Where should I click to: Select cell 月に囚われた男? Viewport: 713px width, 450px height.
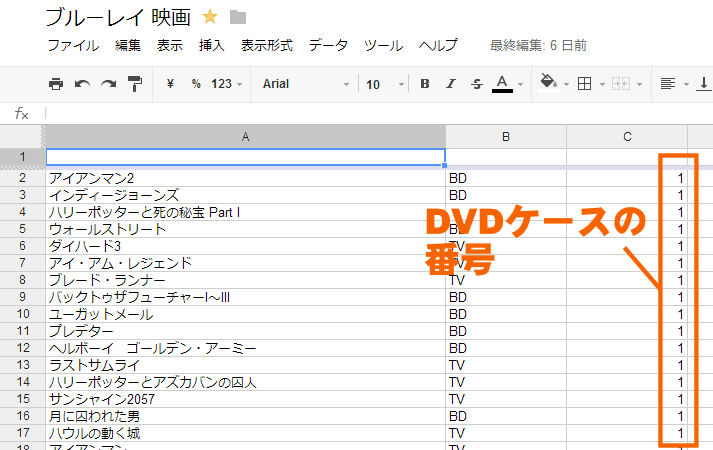(246, 416)
